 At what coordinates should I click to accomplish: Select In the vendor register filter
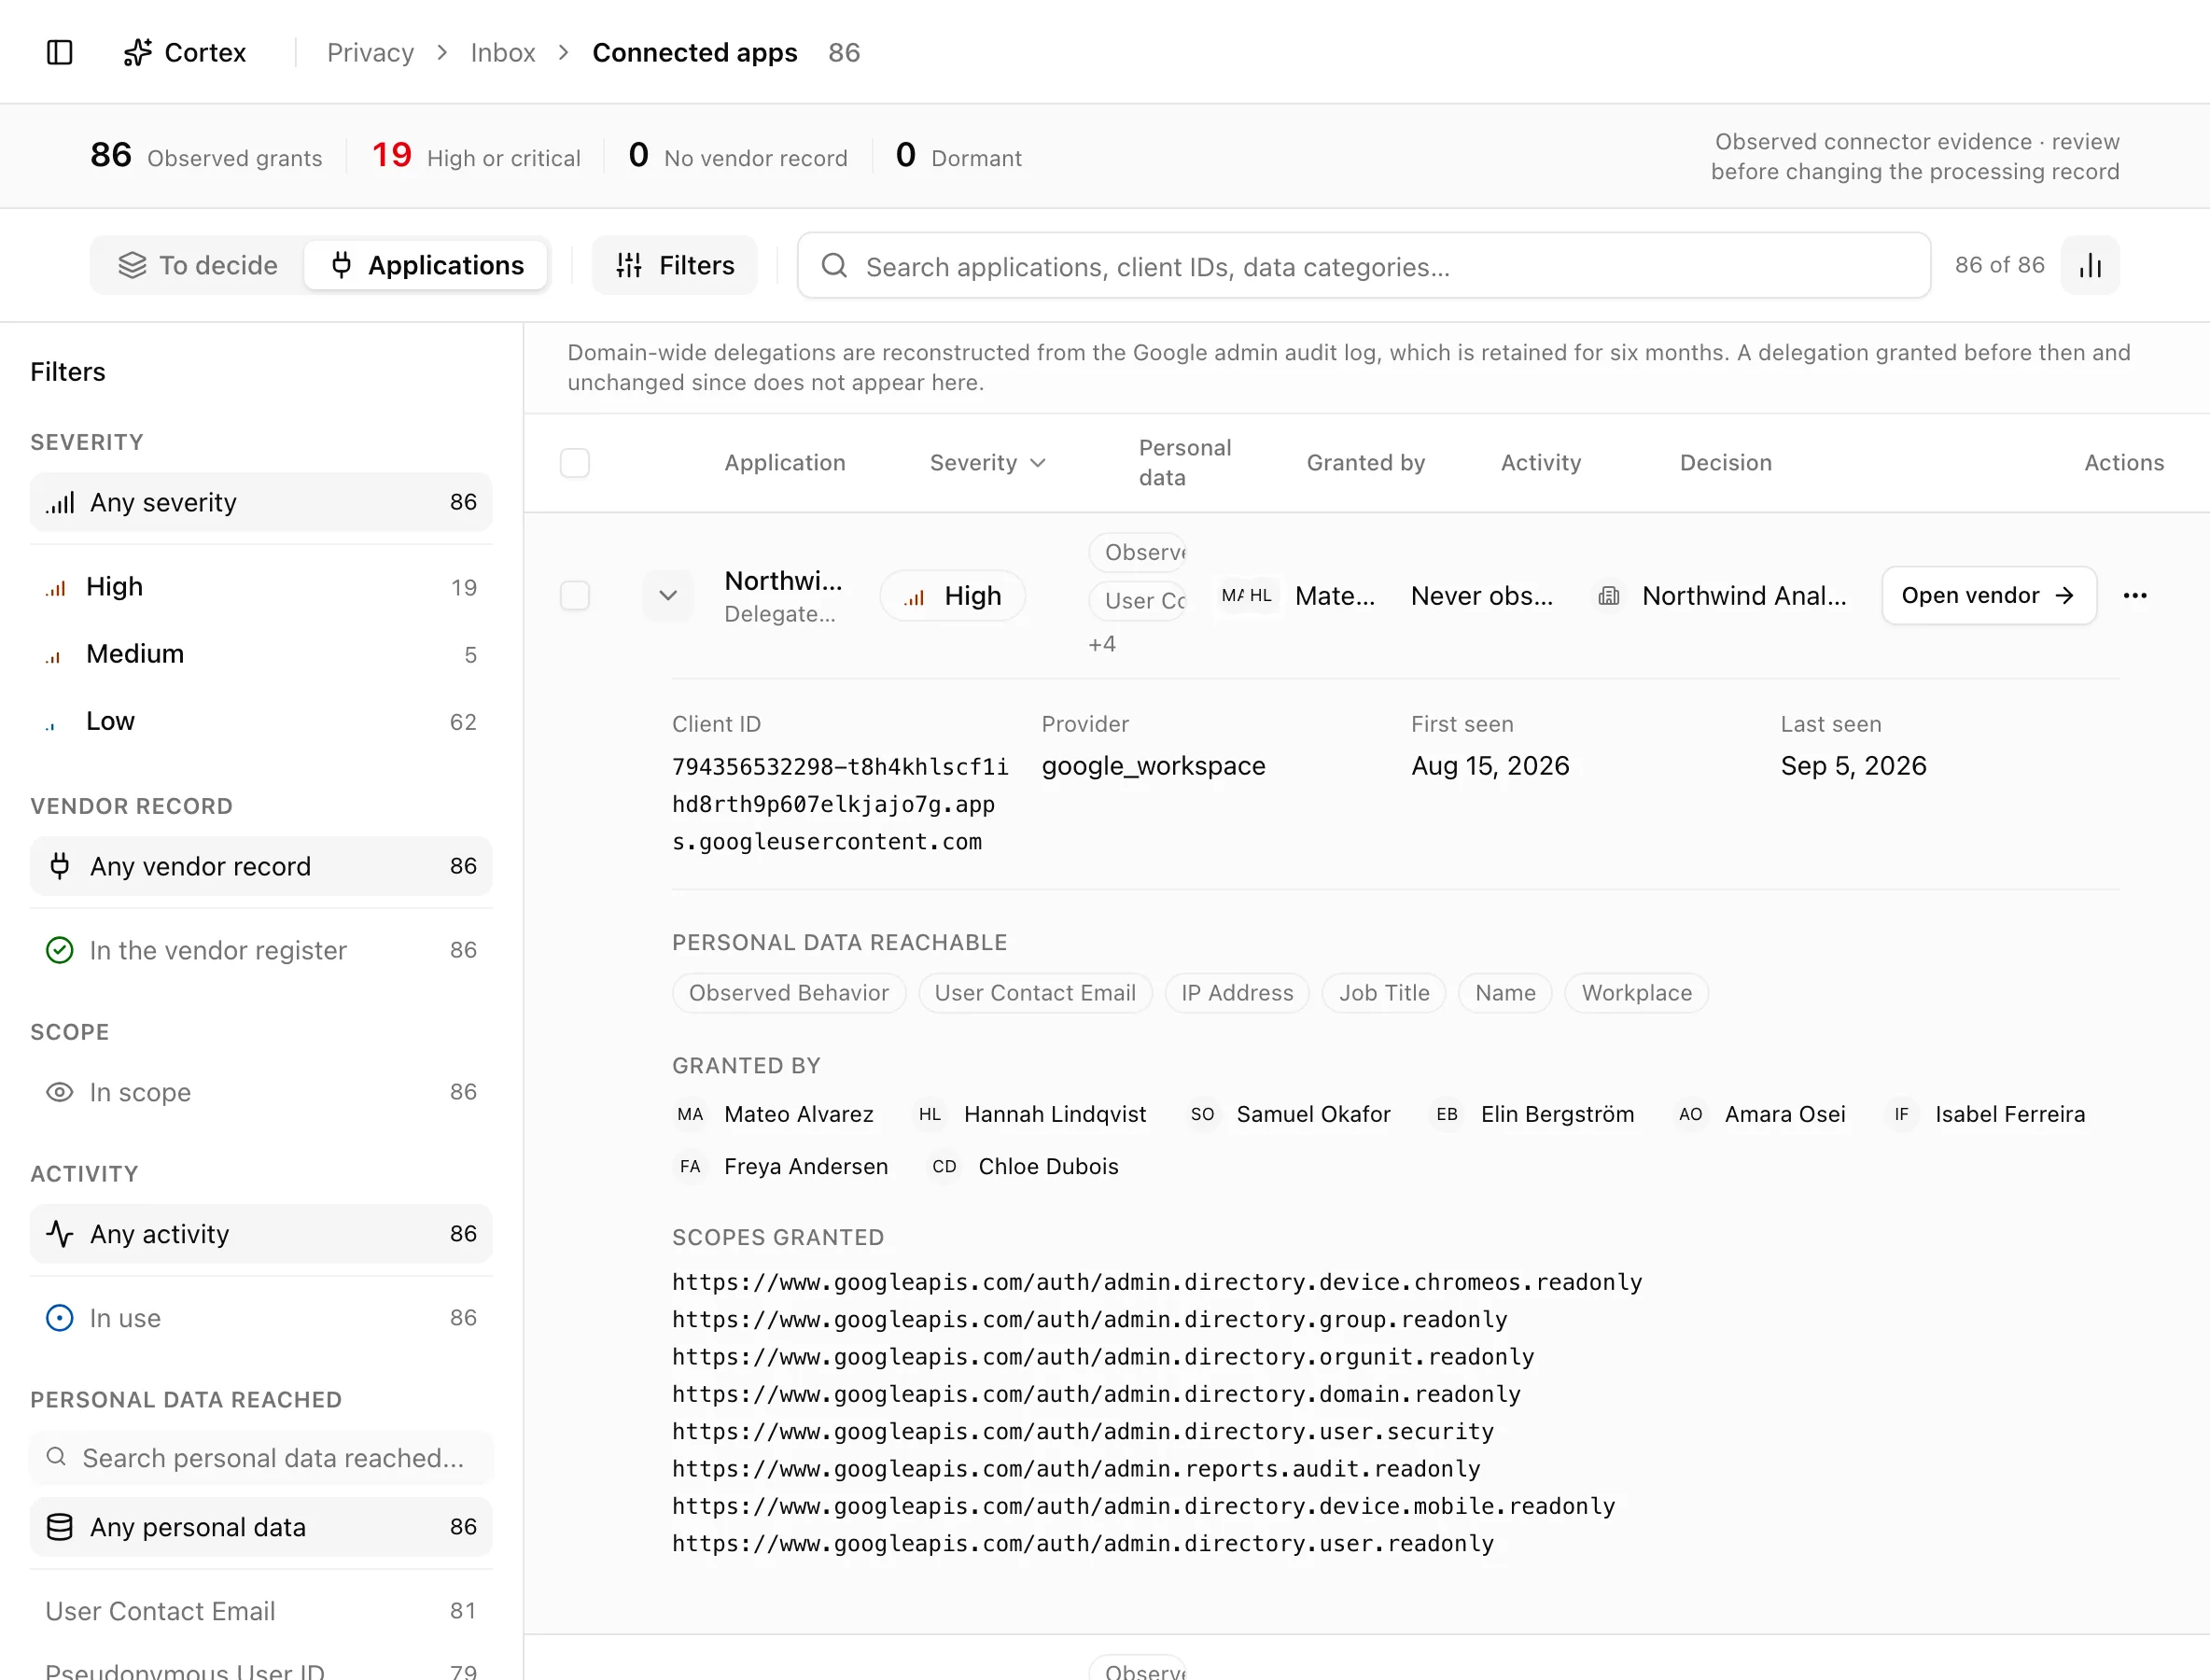point(261,950)
